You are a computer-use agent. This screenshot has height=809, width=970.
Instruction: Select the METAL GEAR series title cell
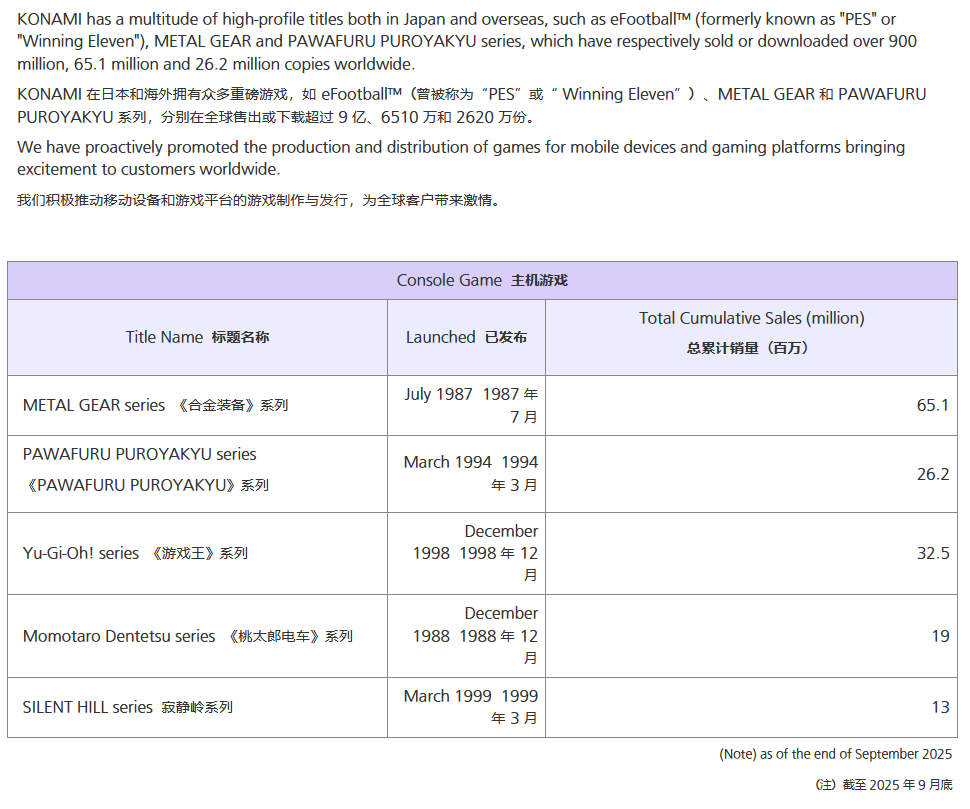coord(155,405)
